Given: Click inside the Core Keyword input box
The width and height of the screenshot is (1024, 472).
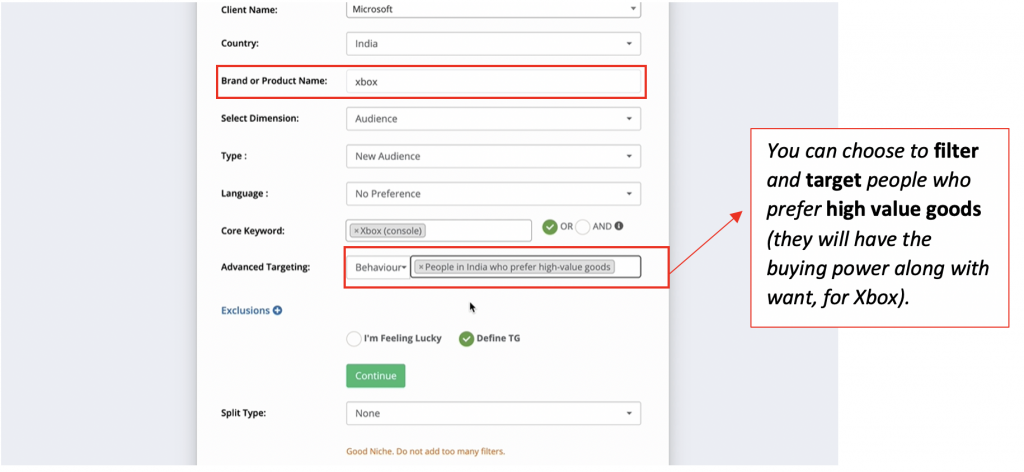Looking at the screenshot, I should tap(439, 230).
